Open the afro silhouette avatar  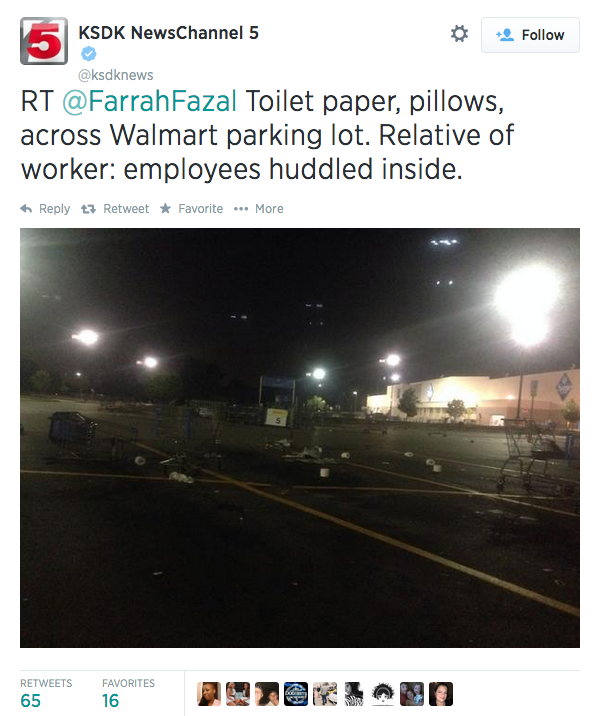[x=383, y=694]
